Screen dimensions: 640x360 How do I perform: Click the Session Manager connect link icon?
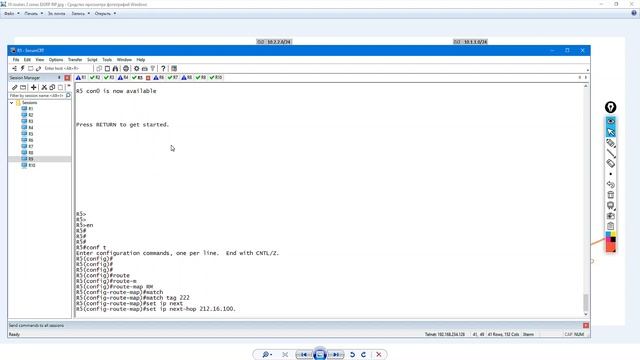point(14,87)
